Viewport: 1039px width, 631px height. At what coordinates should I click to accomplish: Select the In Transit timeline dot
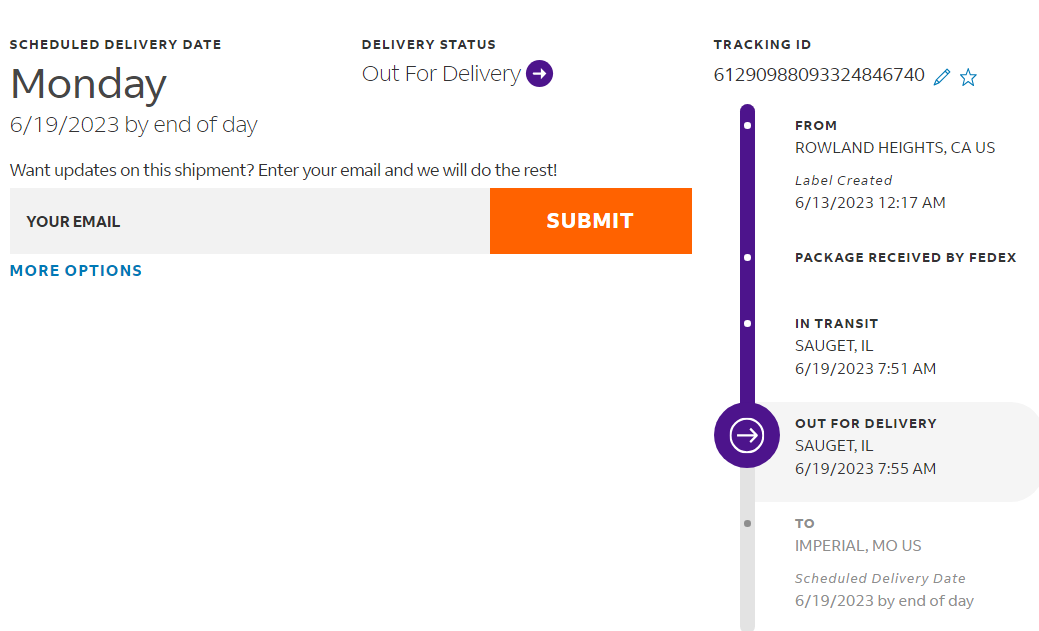point(748,324)
